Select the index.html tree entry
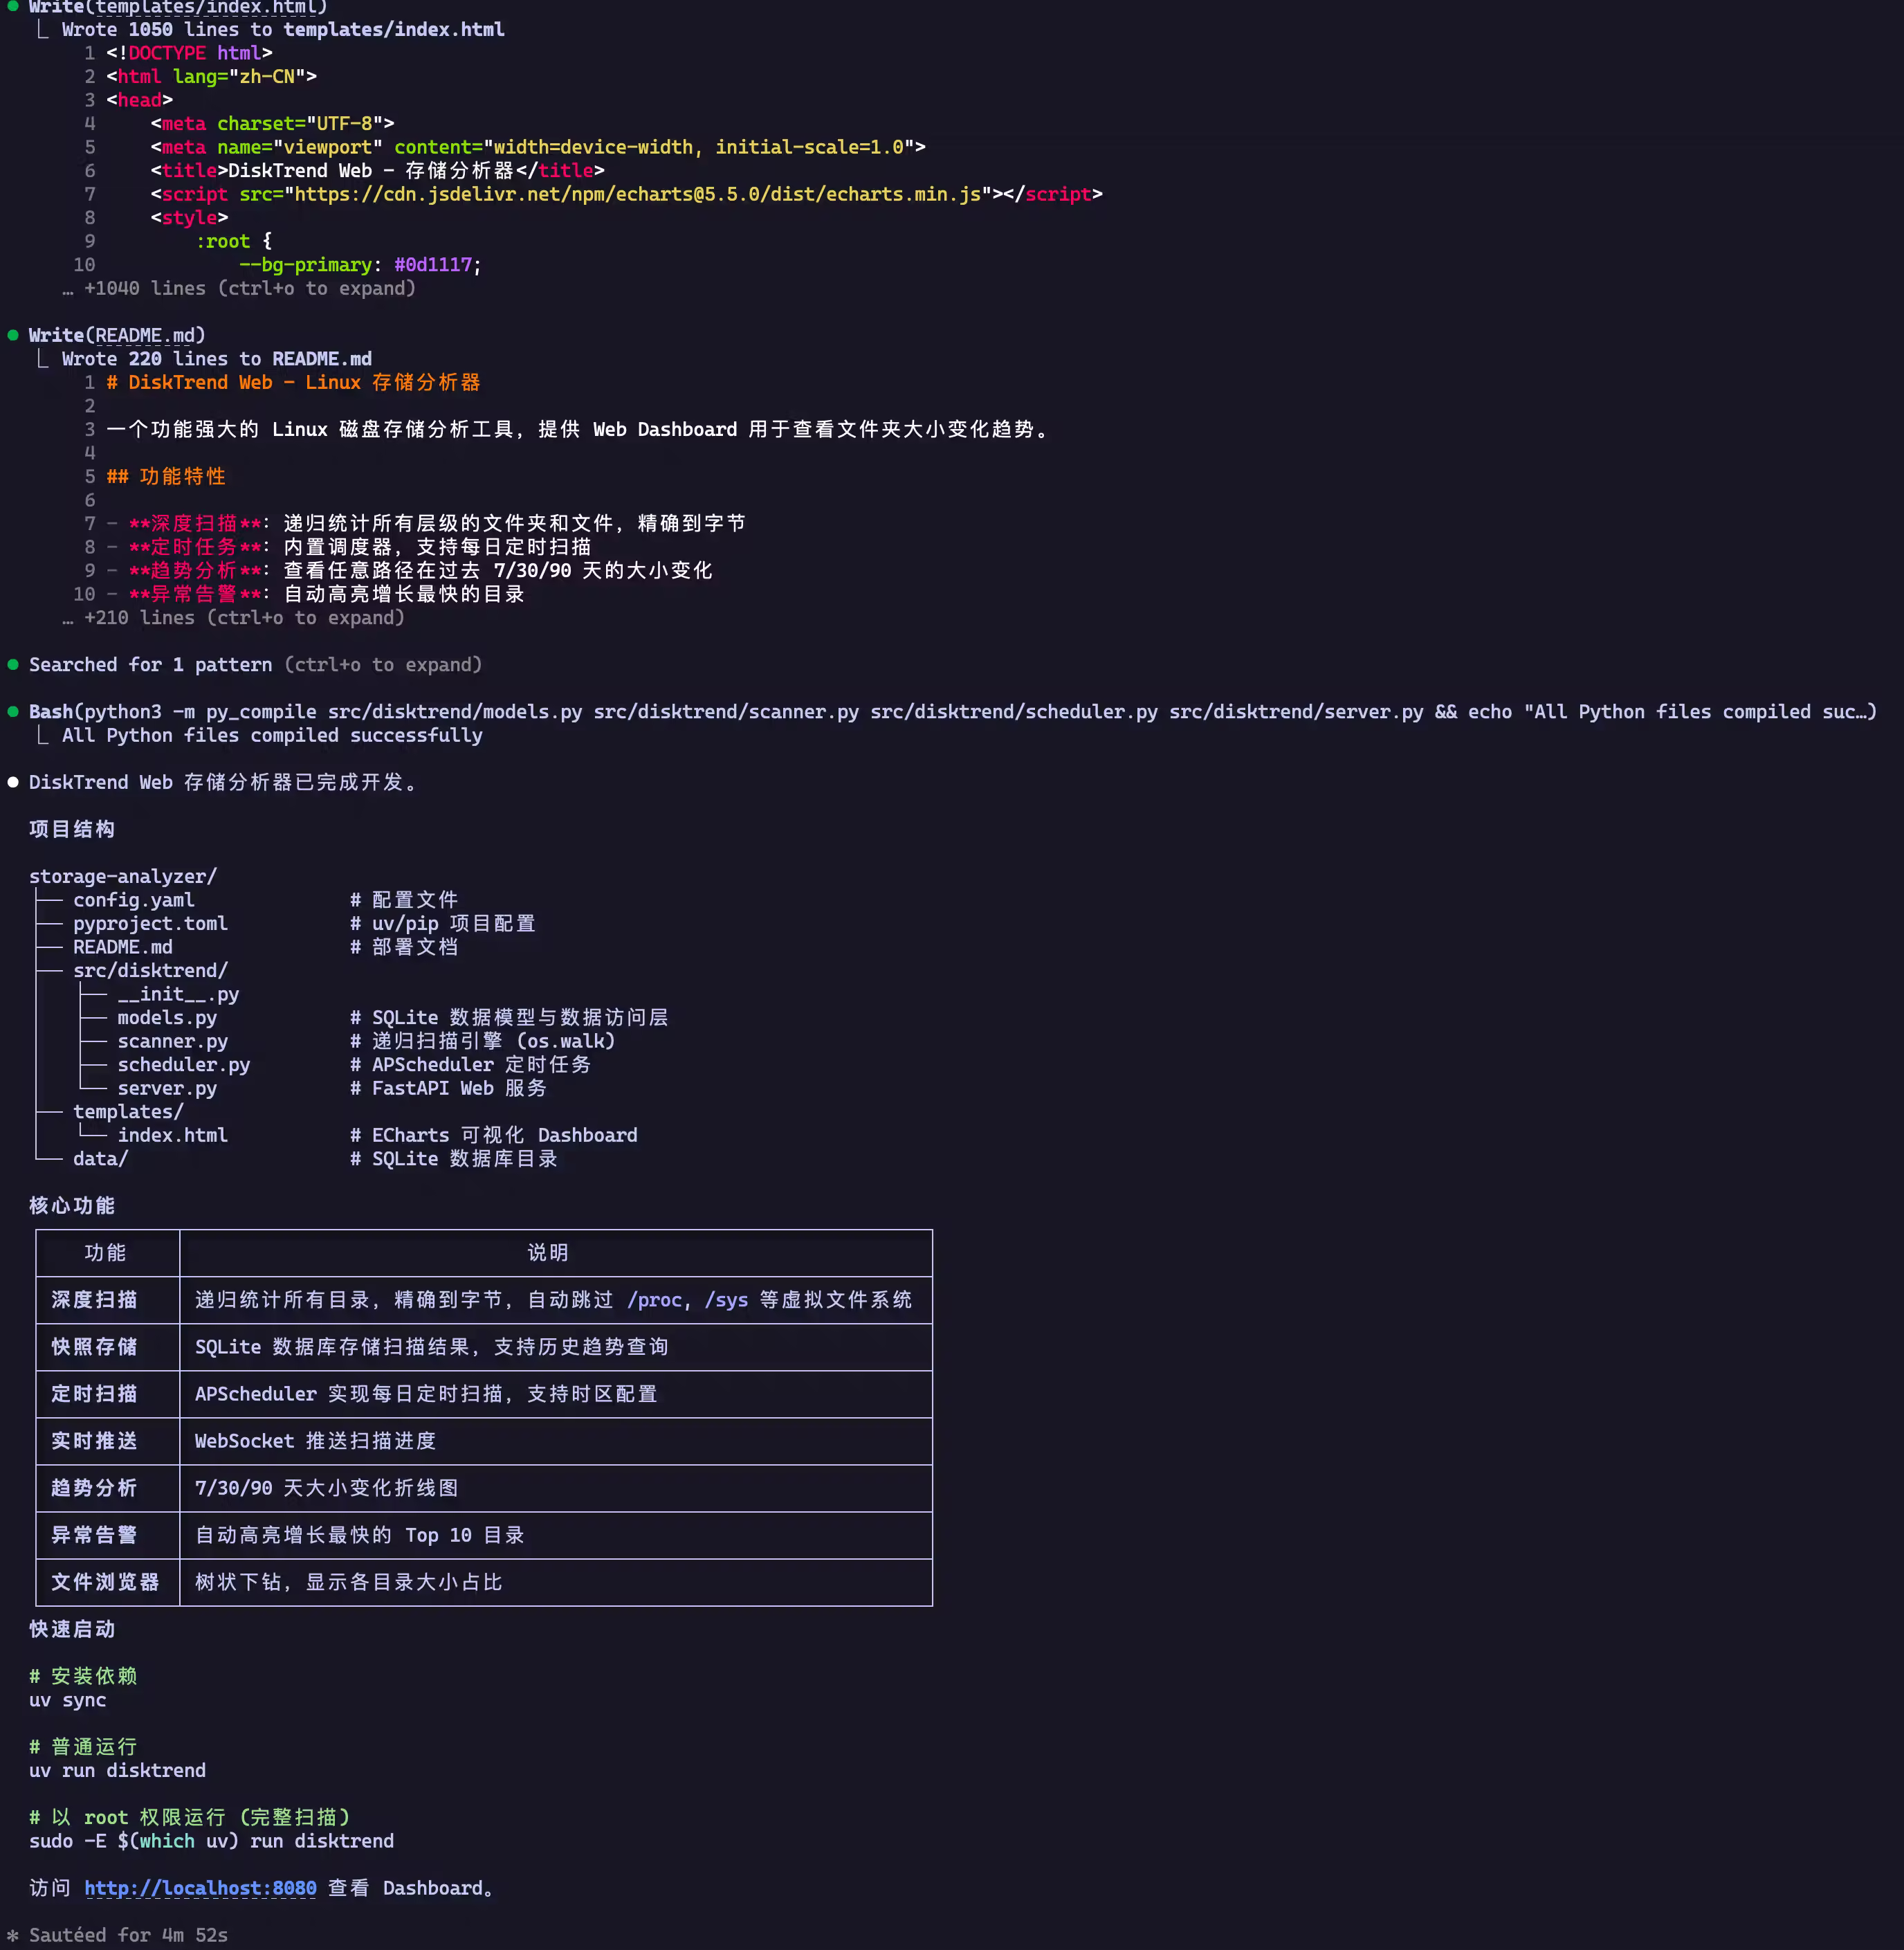 (x=172, y=1135)
